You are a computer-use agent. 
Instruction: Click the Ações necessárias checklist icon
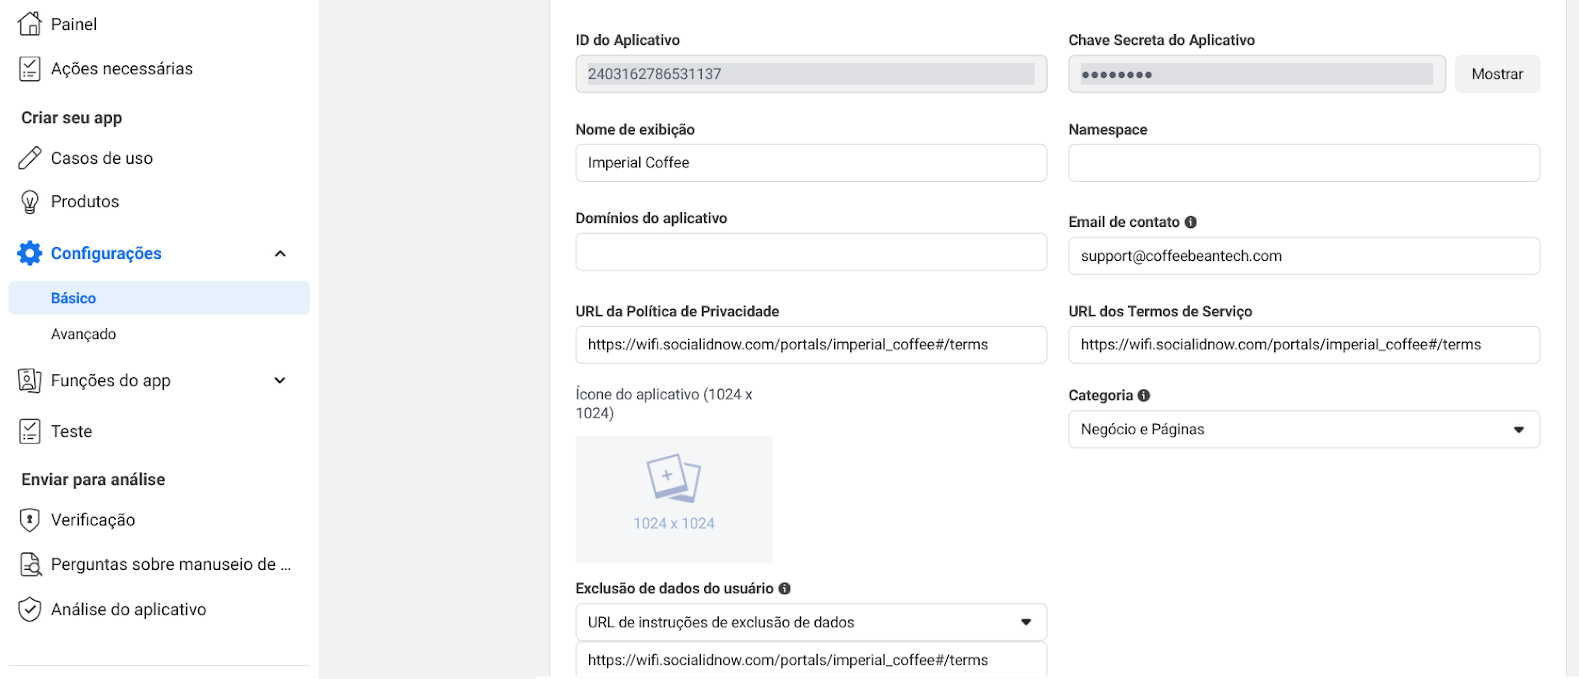tap(30, 68)
